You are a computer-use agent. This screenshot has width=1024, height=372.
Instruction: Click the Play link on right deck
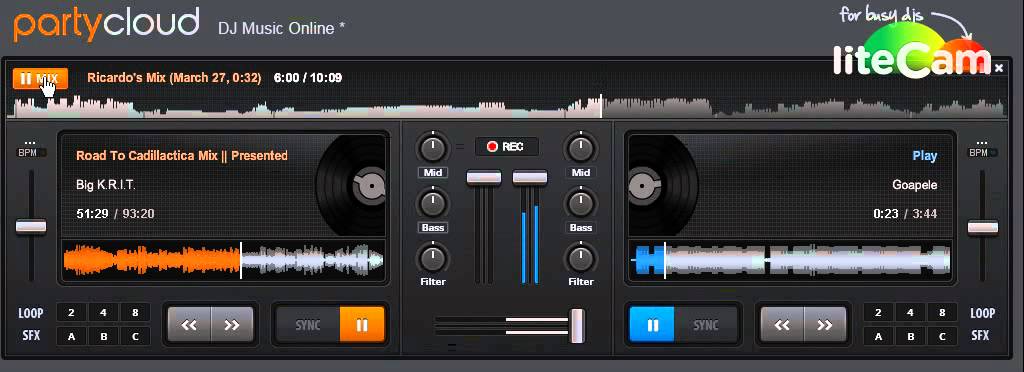coord(925,156)
